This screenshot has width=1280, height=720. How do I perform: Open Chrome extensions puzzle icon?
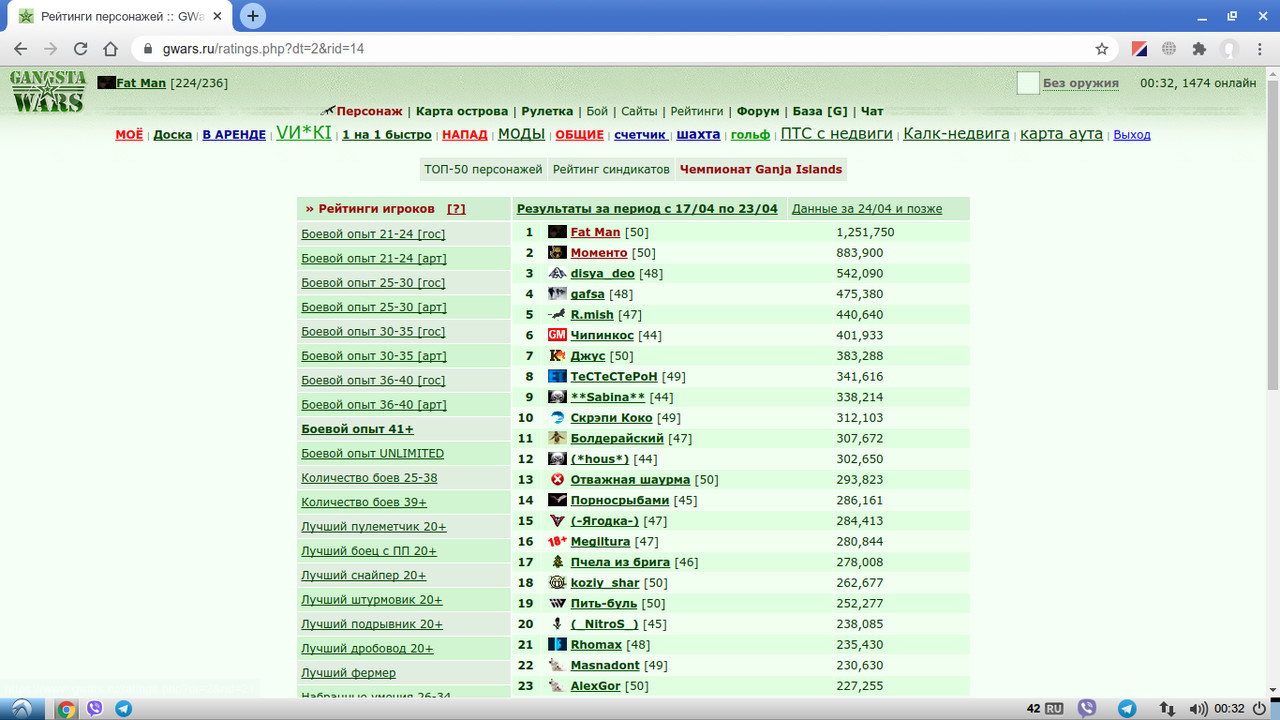(1199, 48)
